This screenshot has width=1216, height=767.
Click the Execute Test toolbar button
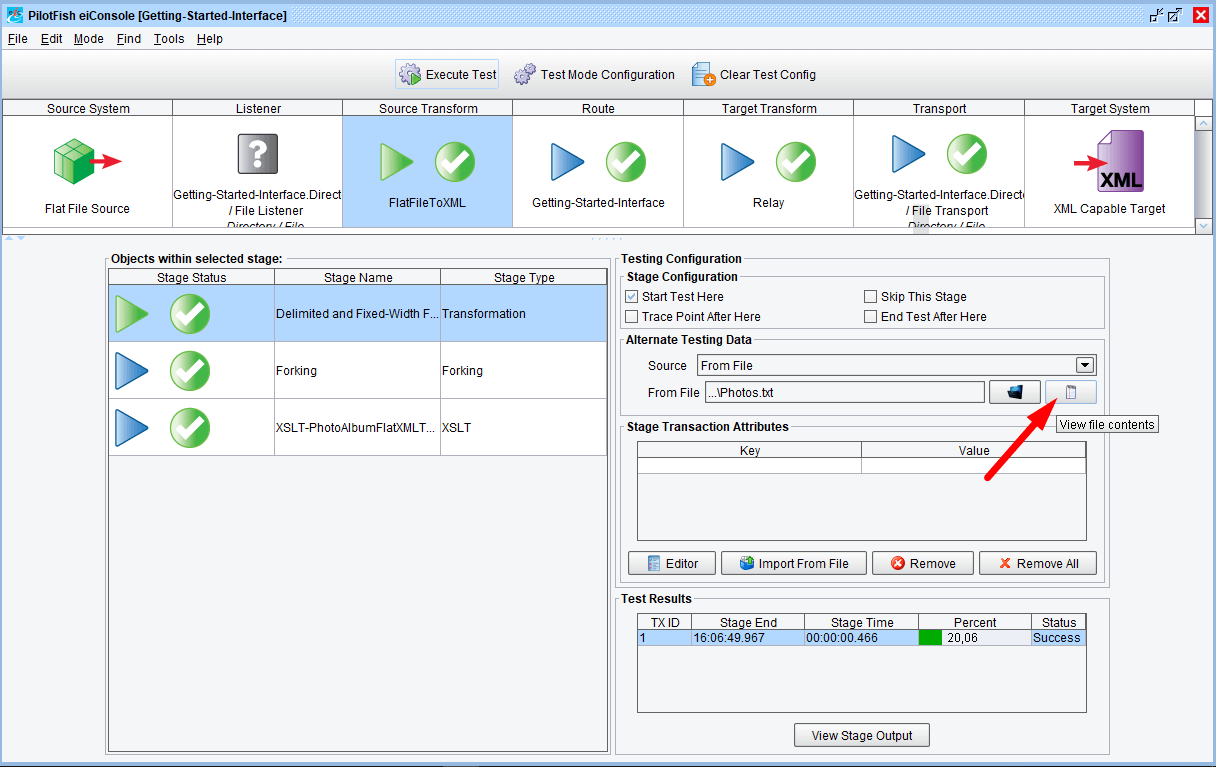point(447,74)
